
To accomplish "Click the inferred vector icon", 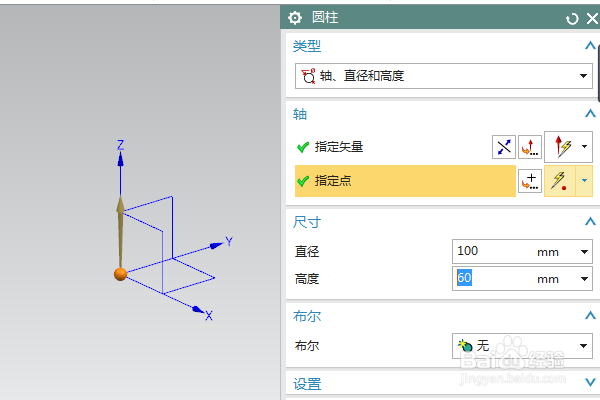I will [x=561, y=147].
